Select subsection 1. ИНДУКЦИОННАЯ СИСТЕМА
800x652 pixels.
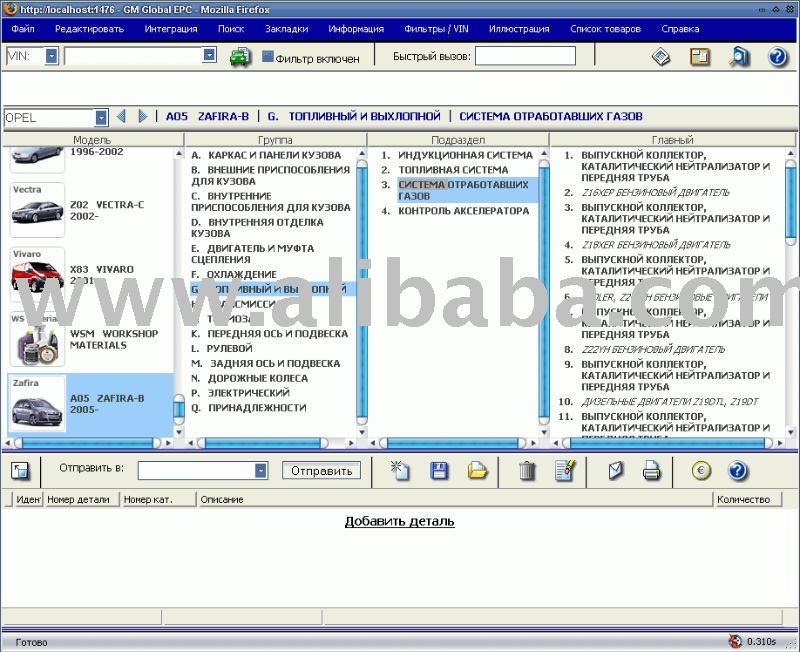[x=457, y=155]
